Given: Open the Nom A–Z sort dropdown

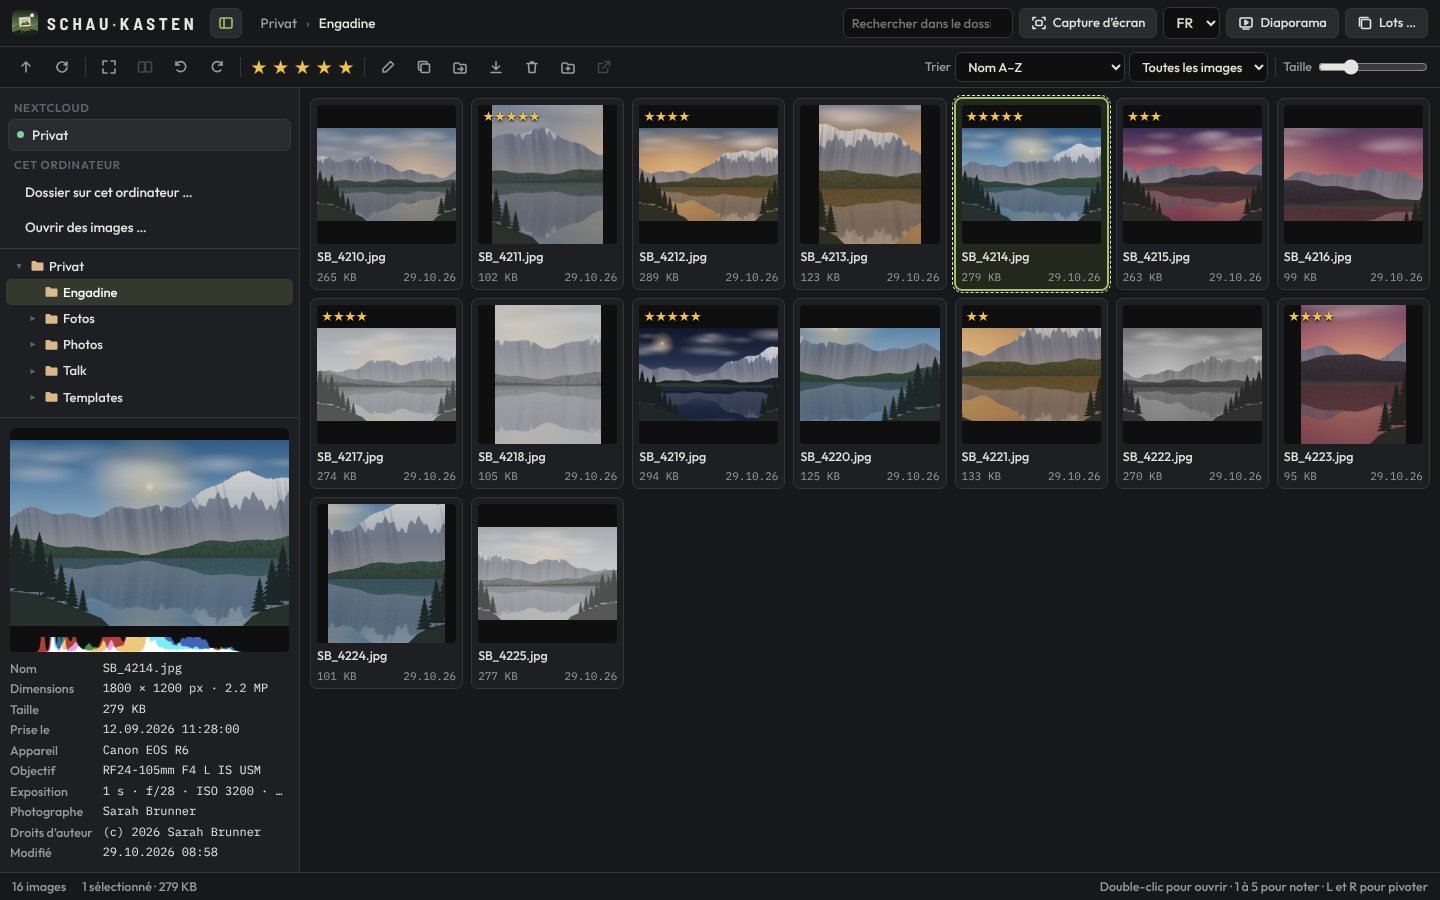Looking at the screenshot, I should pyautogui.click(x=1040, y=67).
